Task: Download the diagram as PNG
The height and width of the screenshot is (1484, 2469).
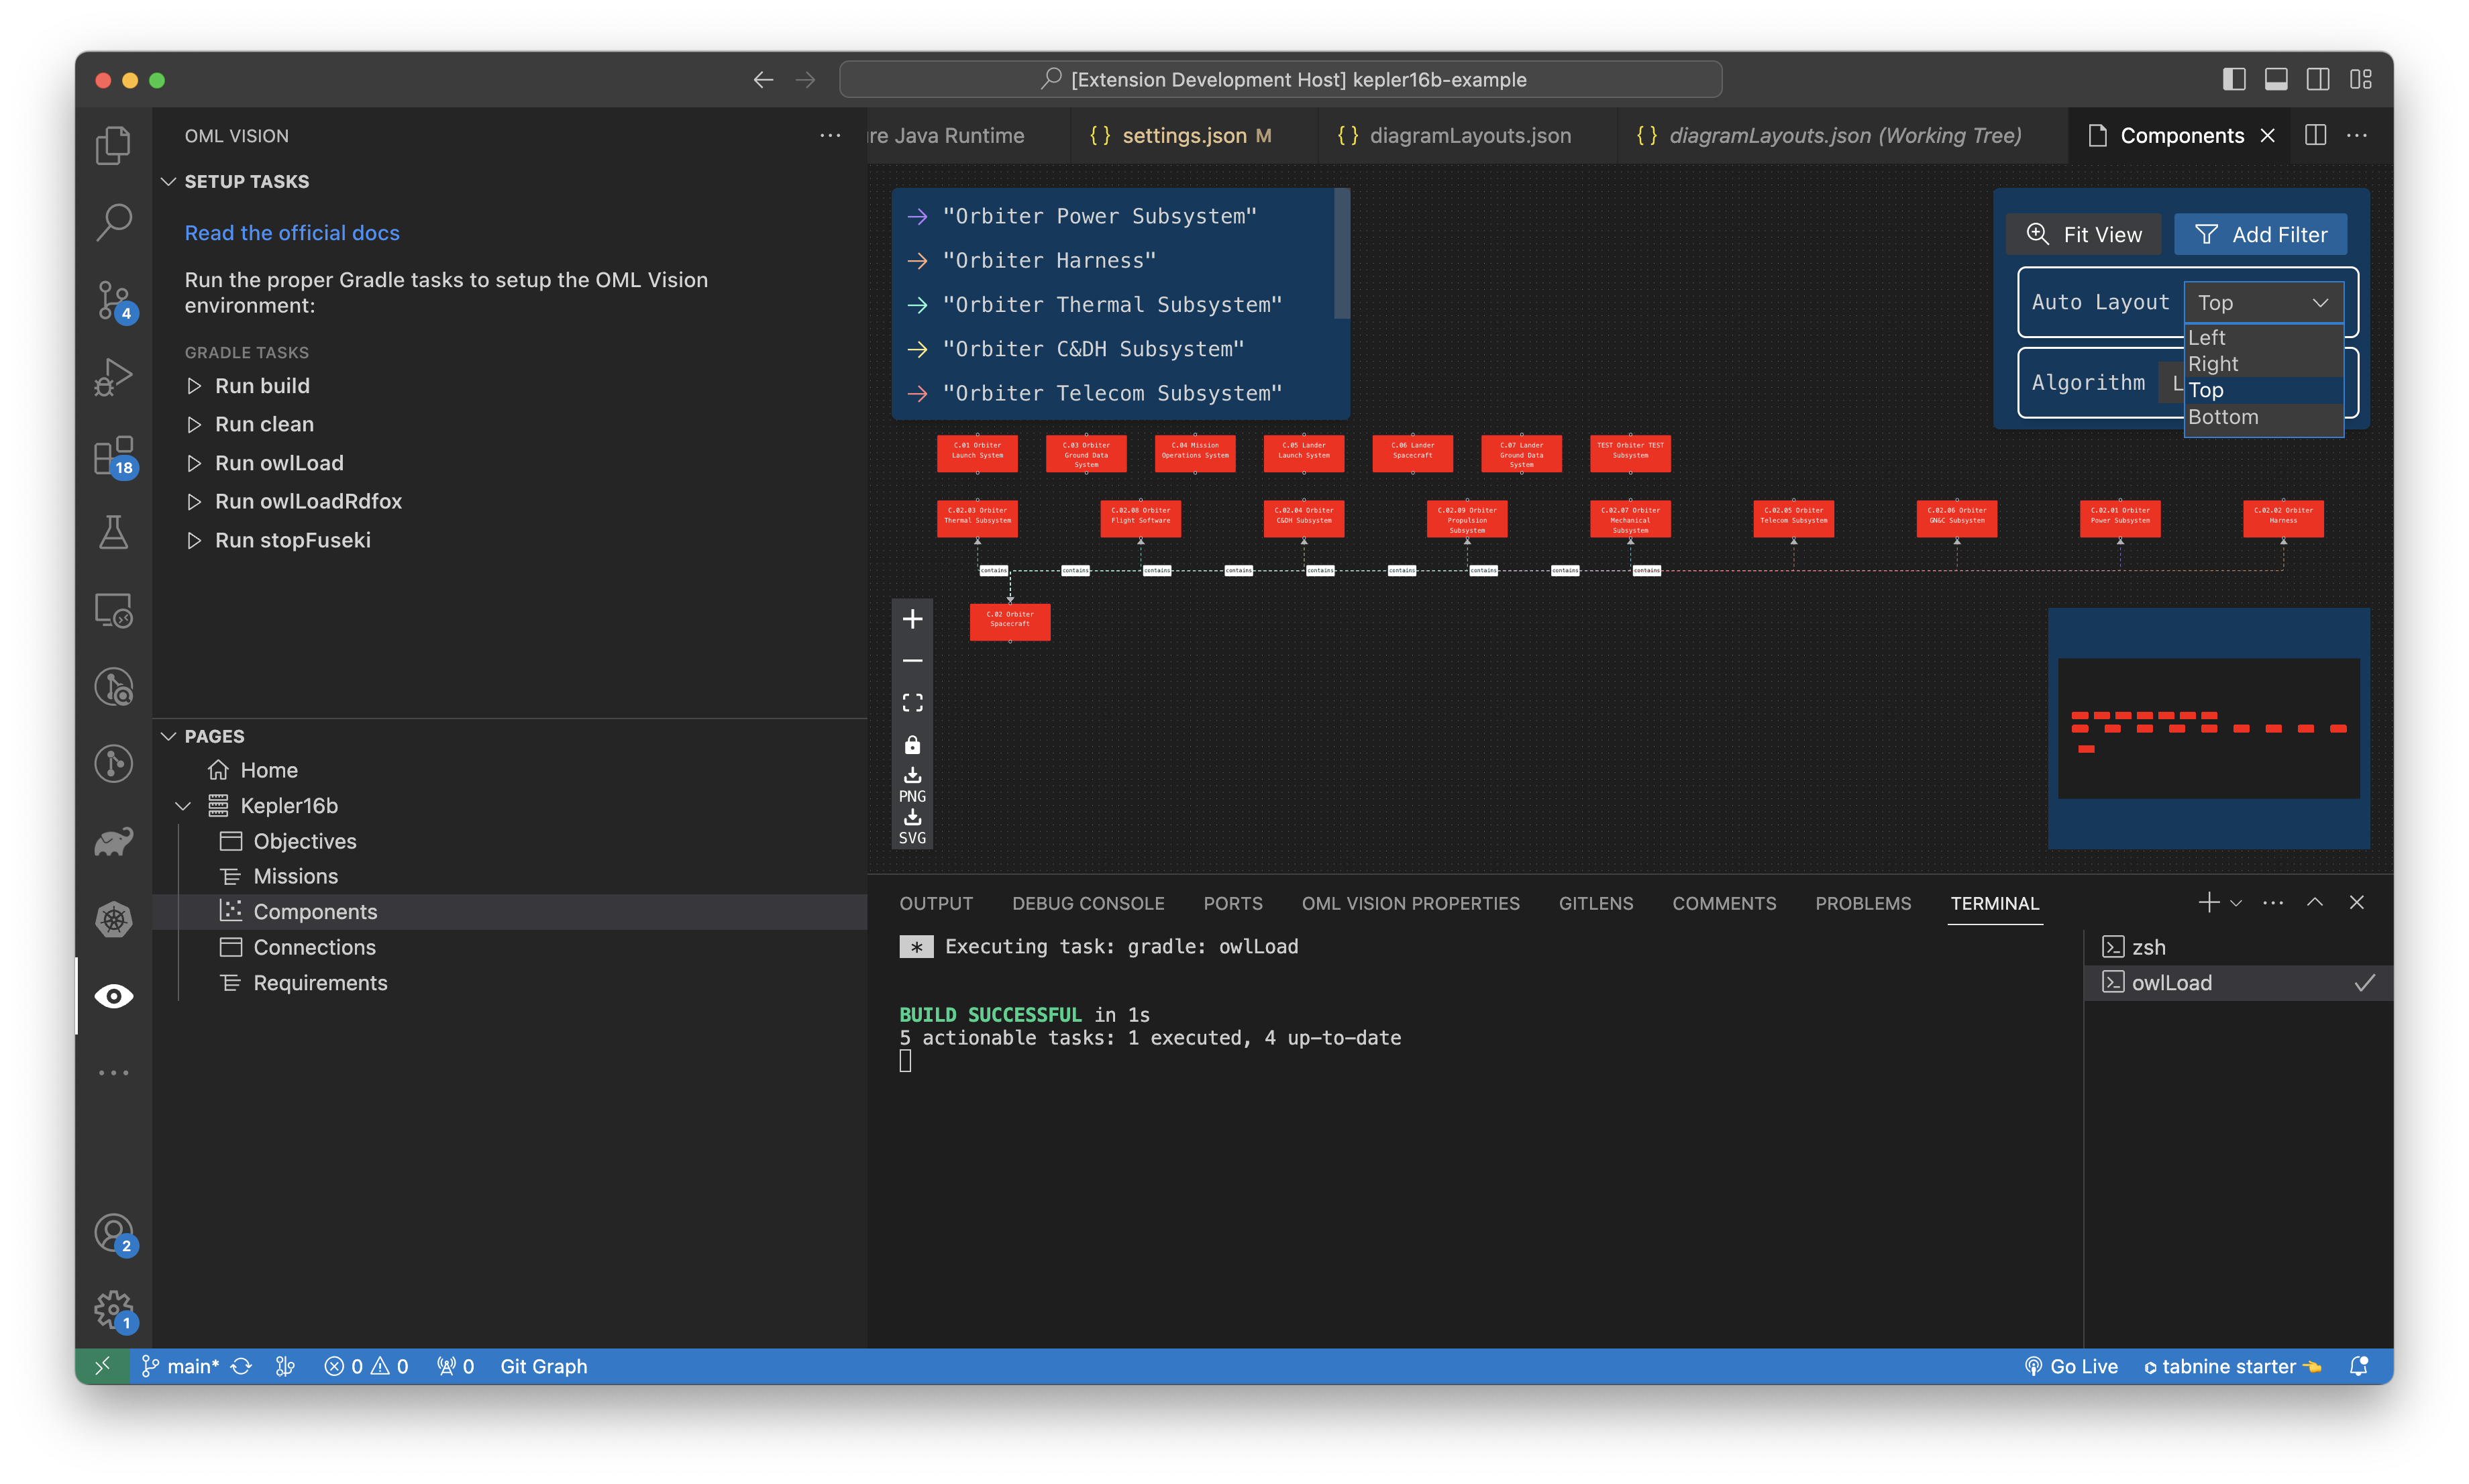Action: point(912,785)
